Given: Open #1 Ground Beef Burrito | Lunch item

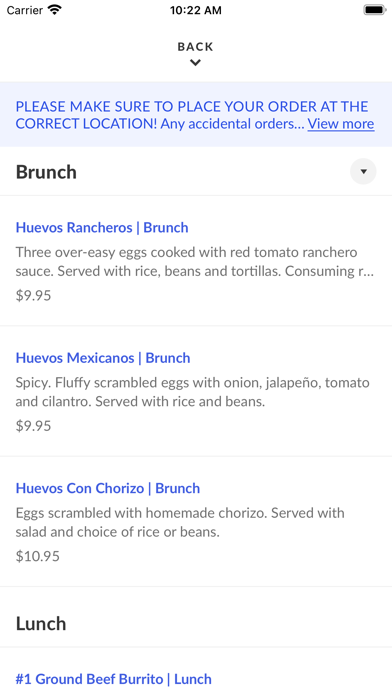Looking at the screenshot, I should pyautogui.click(x=114, y=679).
